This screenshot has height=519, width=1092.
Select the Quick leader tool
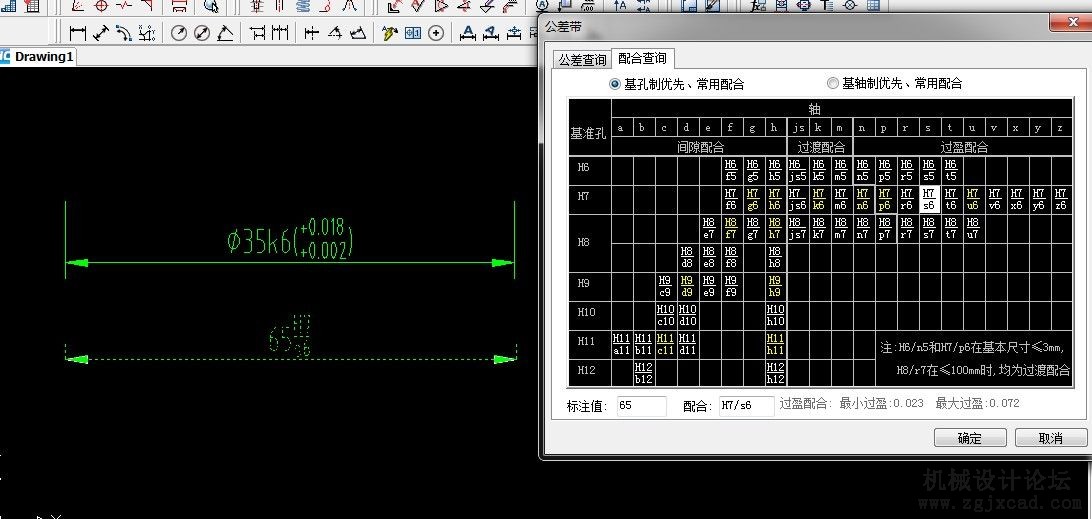pos(390,33)
